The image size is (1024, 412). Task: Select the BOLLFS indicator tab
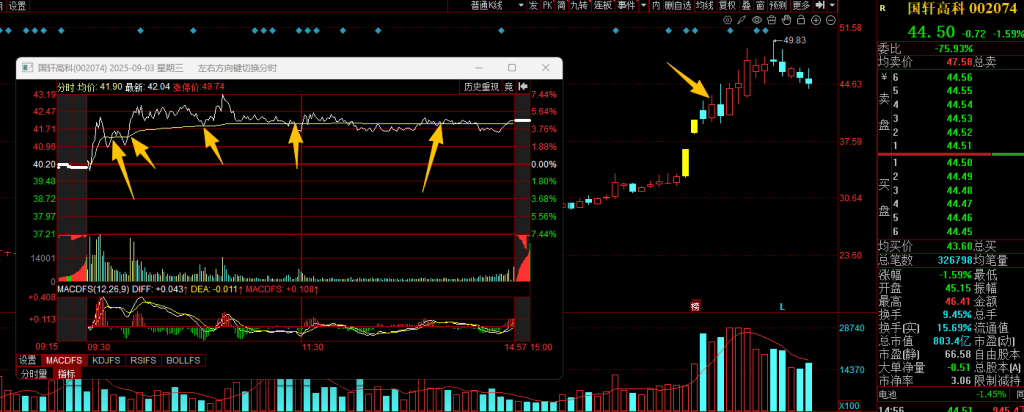pyautogui.click(x=181, y=360)
